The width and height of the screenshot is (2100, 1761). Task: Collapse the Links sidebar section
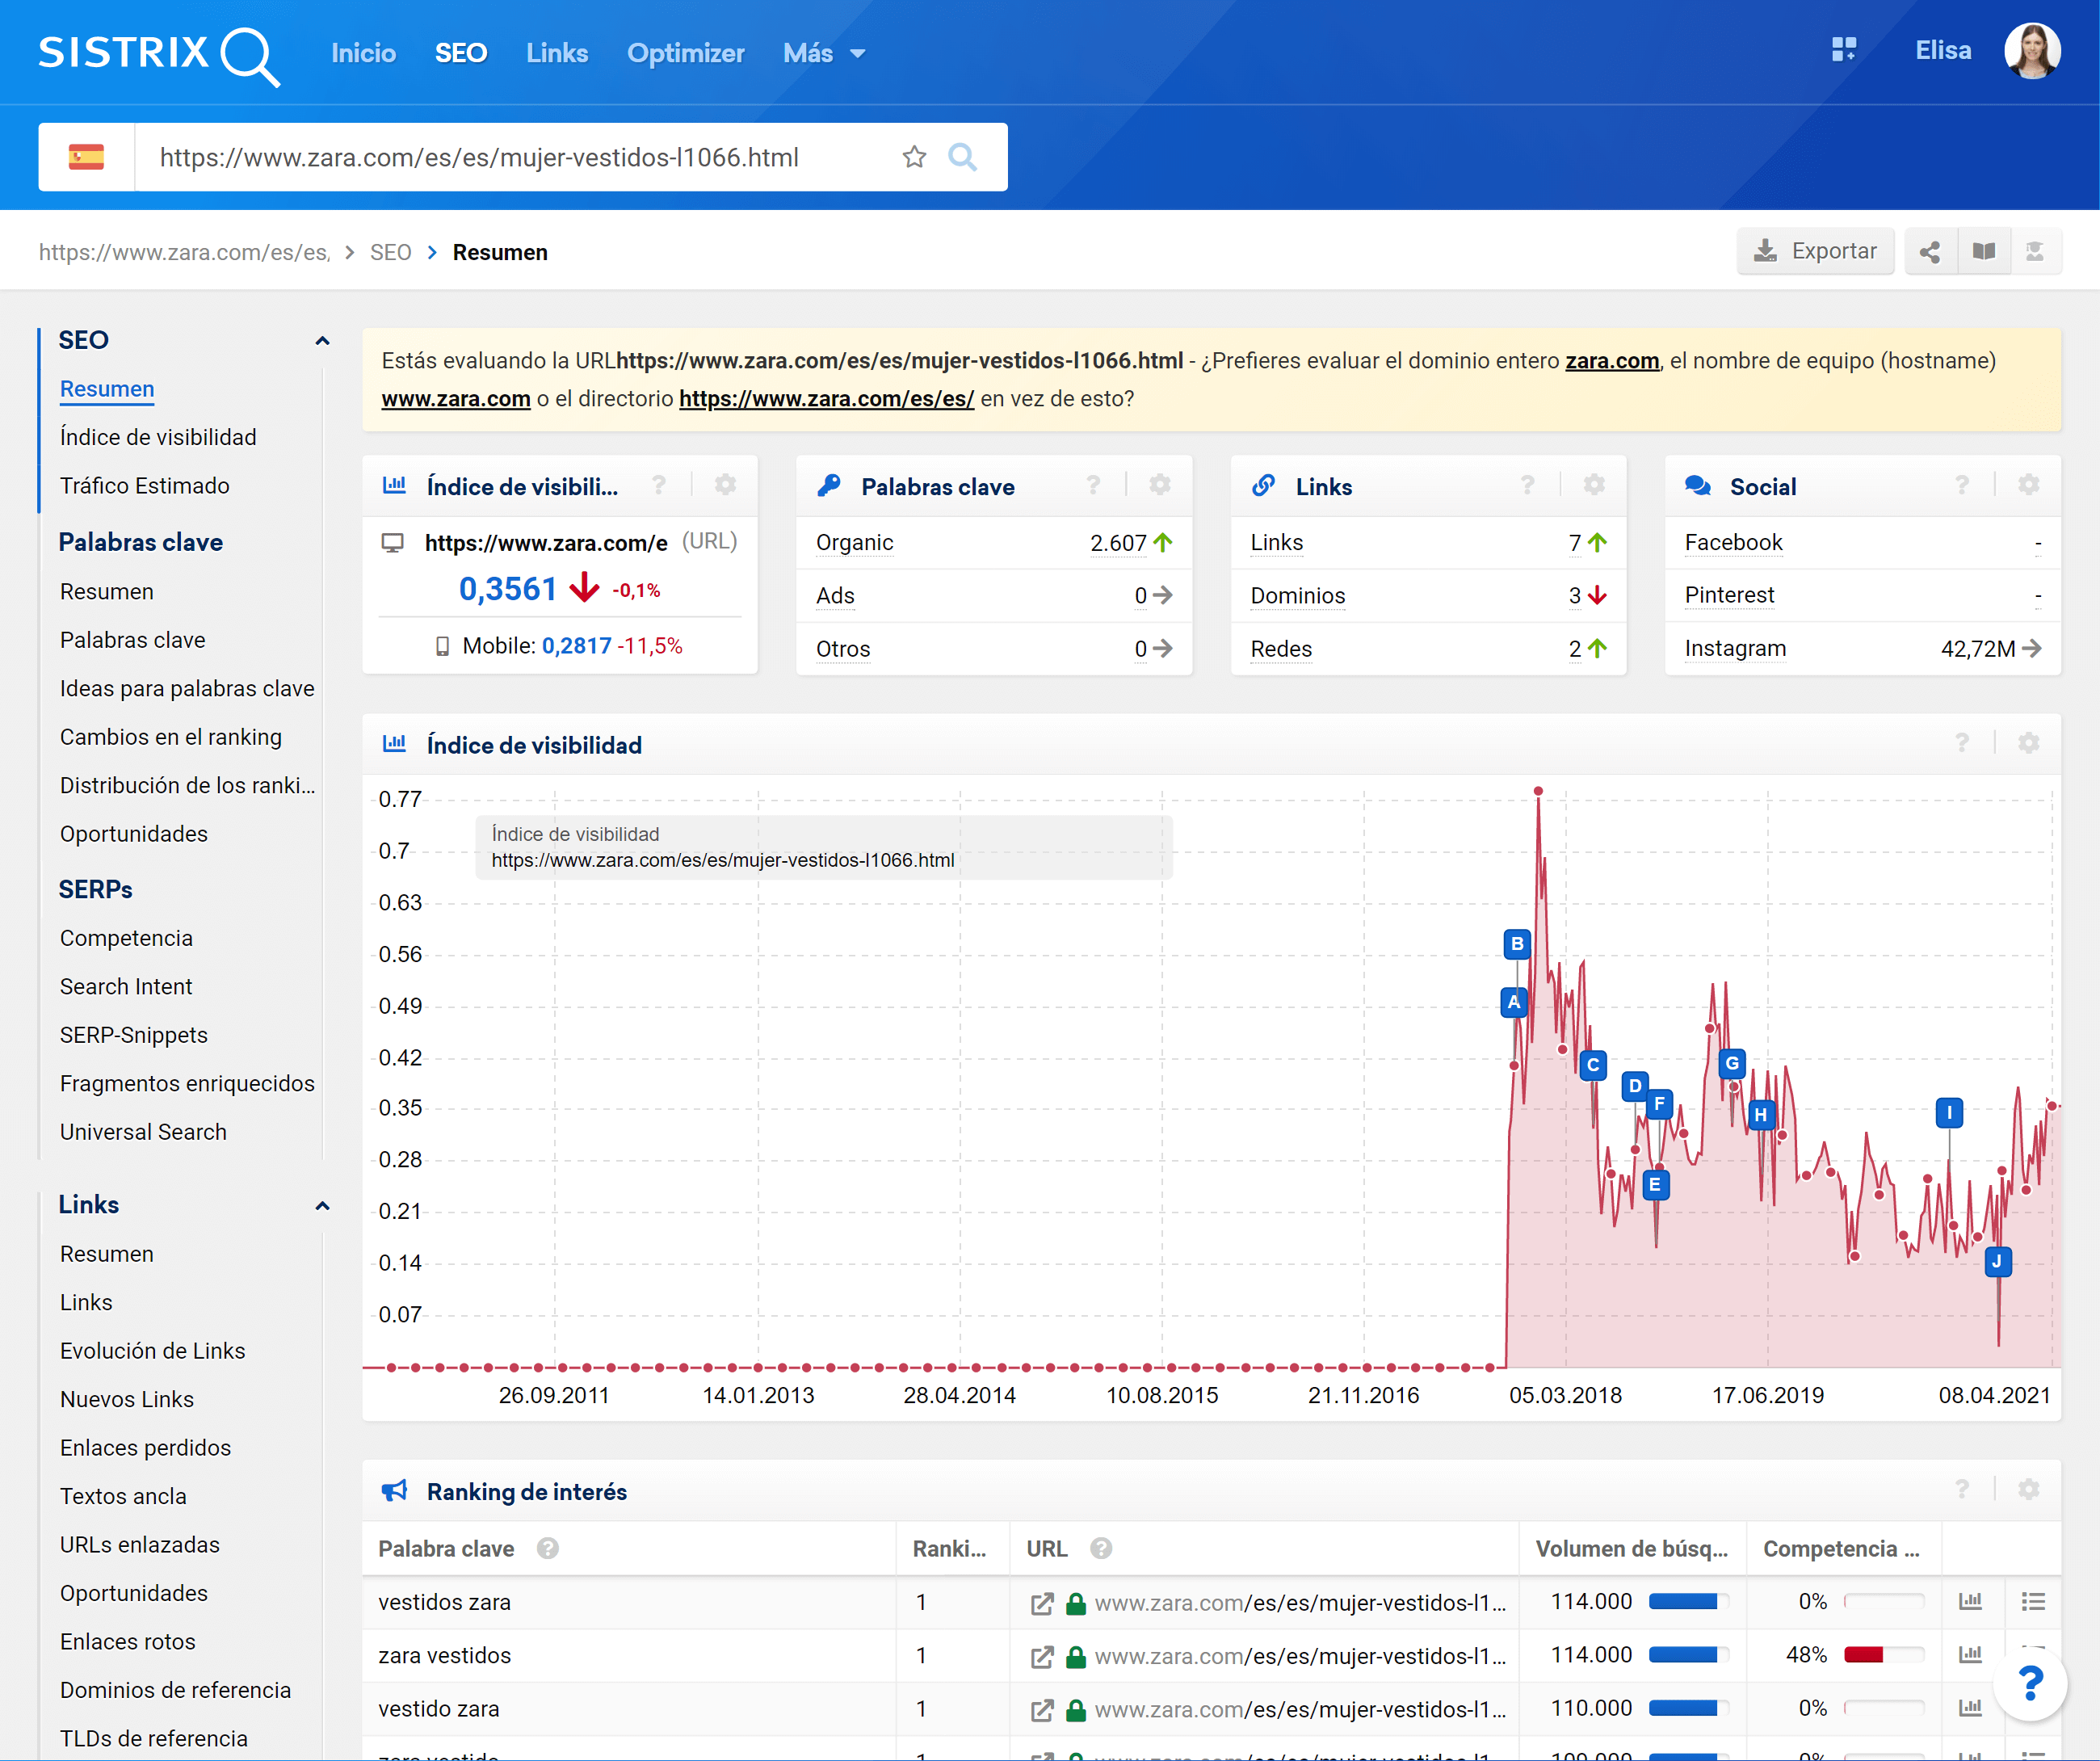pos(322,1206)
